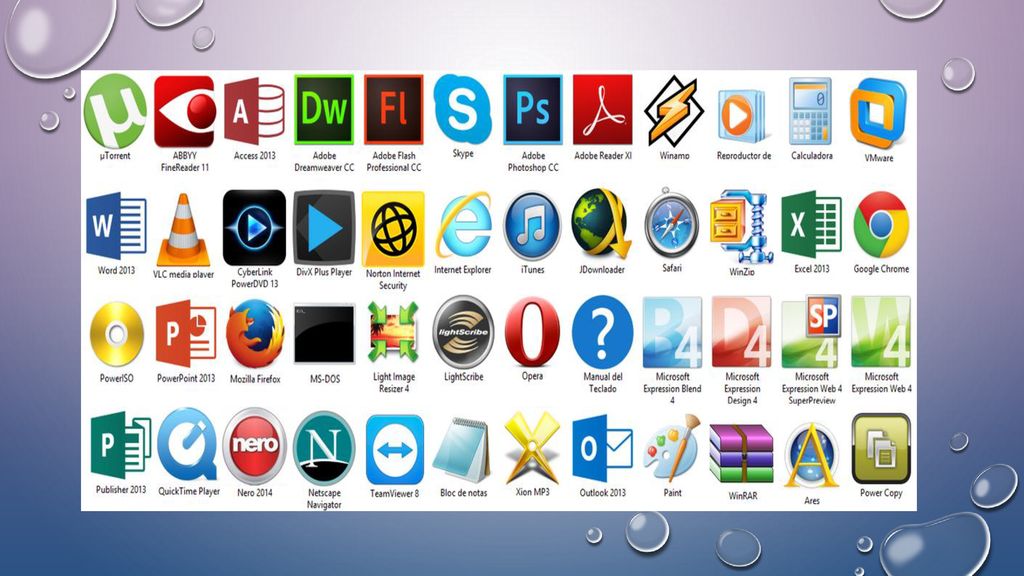Click the "Netscape Navigator" label text

click(x=324, y=499)
